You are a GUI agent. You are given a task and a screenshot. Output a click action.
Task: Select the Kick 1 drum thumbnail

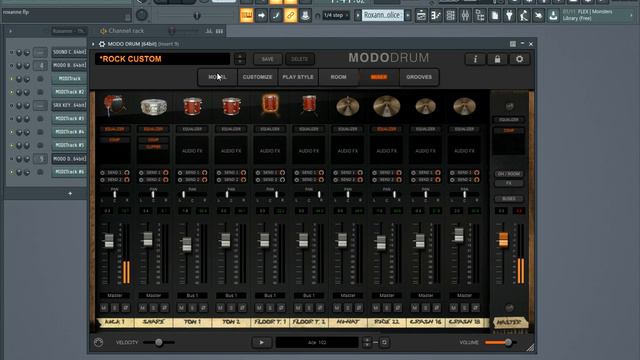(x=114, y=106)
